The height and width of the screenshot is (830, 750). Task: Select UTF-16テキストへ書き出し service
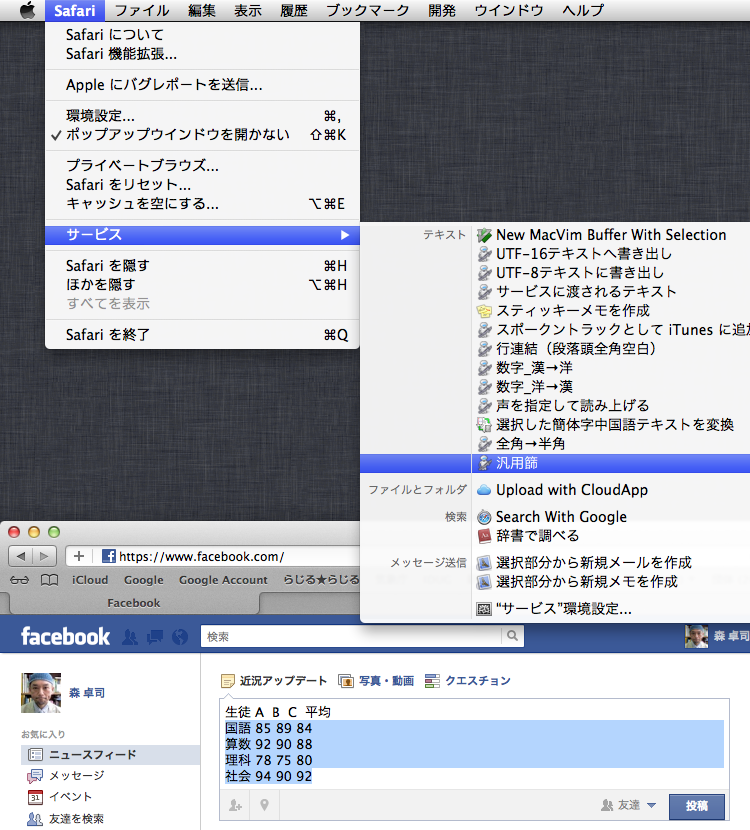pyautogui.click(x=610, y=254)
